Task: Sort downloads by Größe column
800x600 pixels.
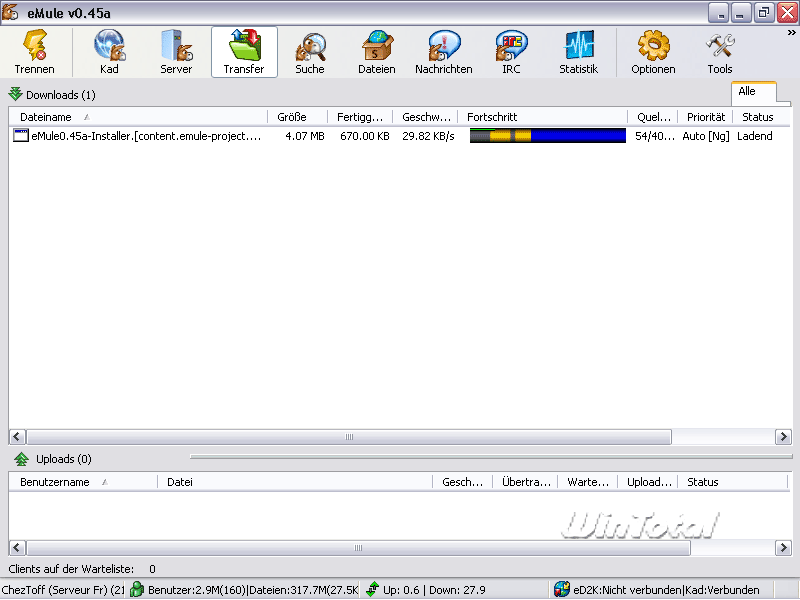Action: 298,117
